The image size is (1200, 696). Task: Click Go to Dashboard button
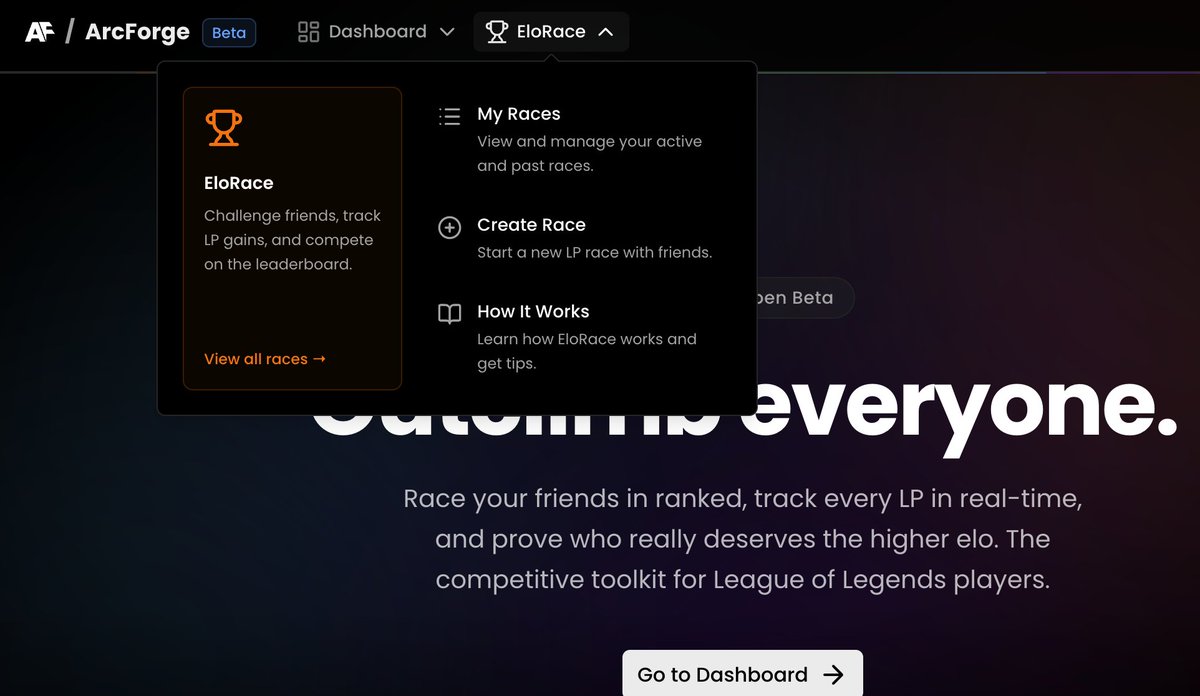pyautogui.click(x=742, y=674)
